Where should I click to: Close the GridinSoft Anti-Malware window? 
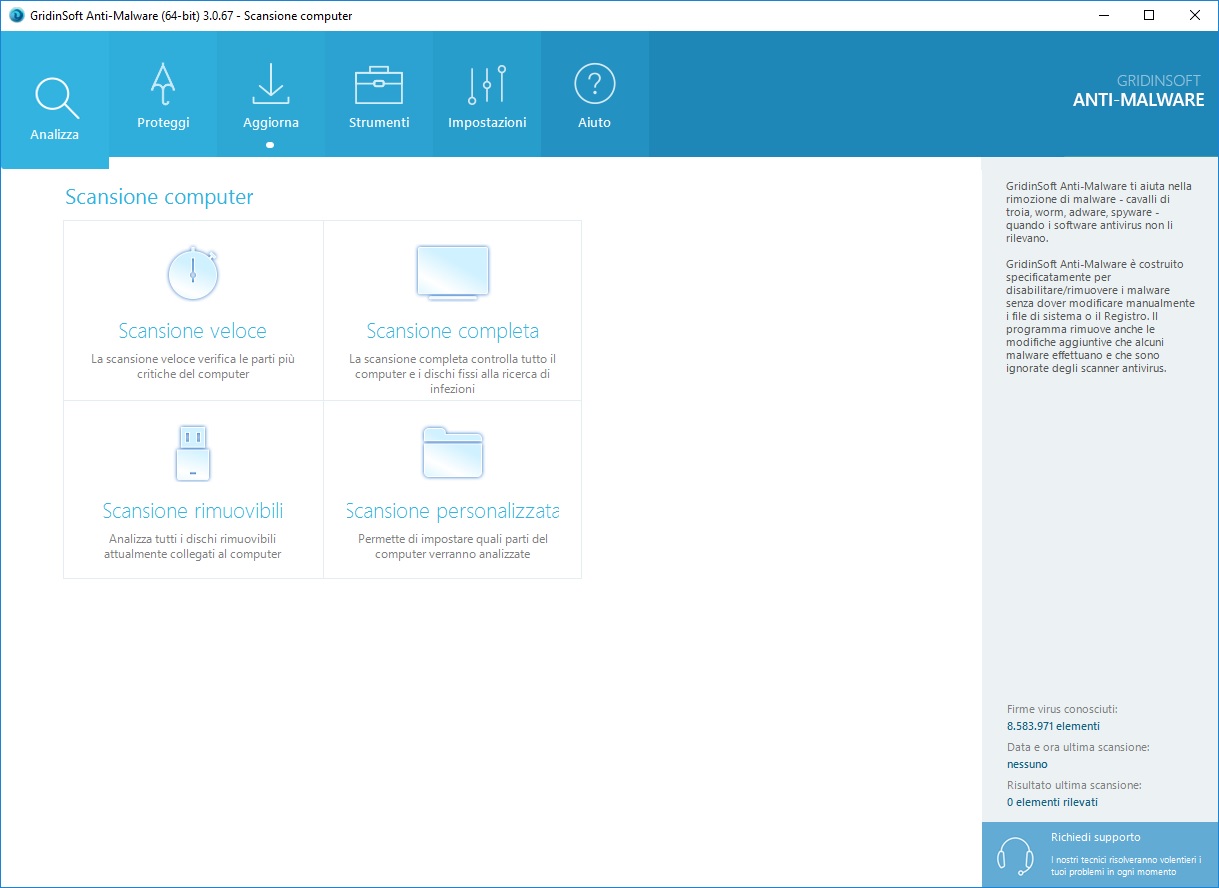(x=1195, y=15)
